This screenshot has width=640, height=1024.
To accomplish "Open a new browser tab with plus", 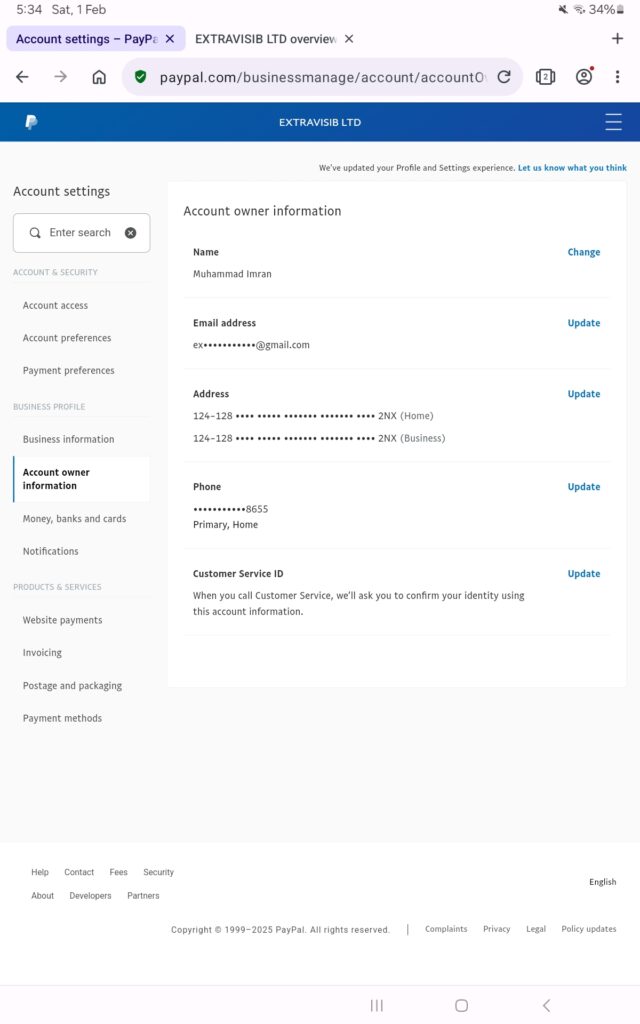I will pyautogui.click(x=617, y=39).
